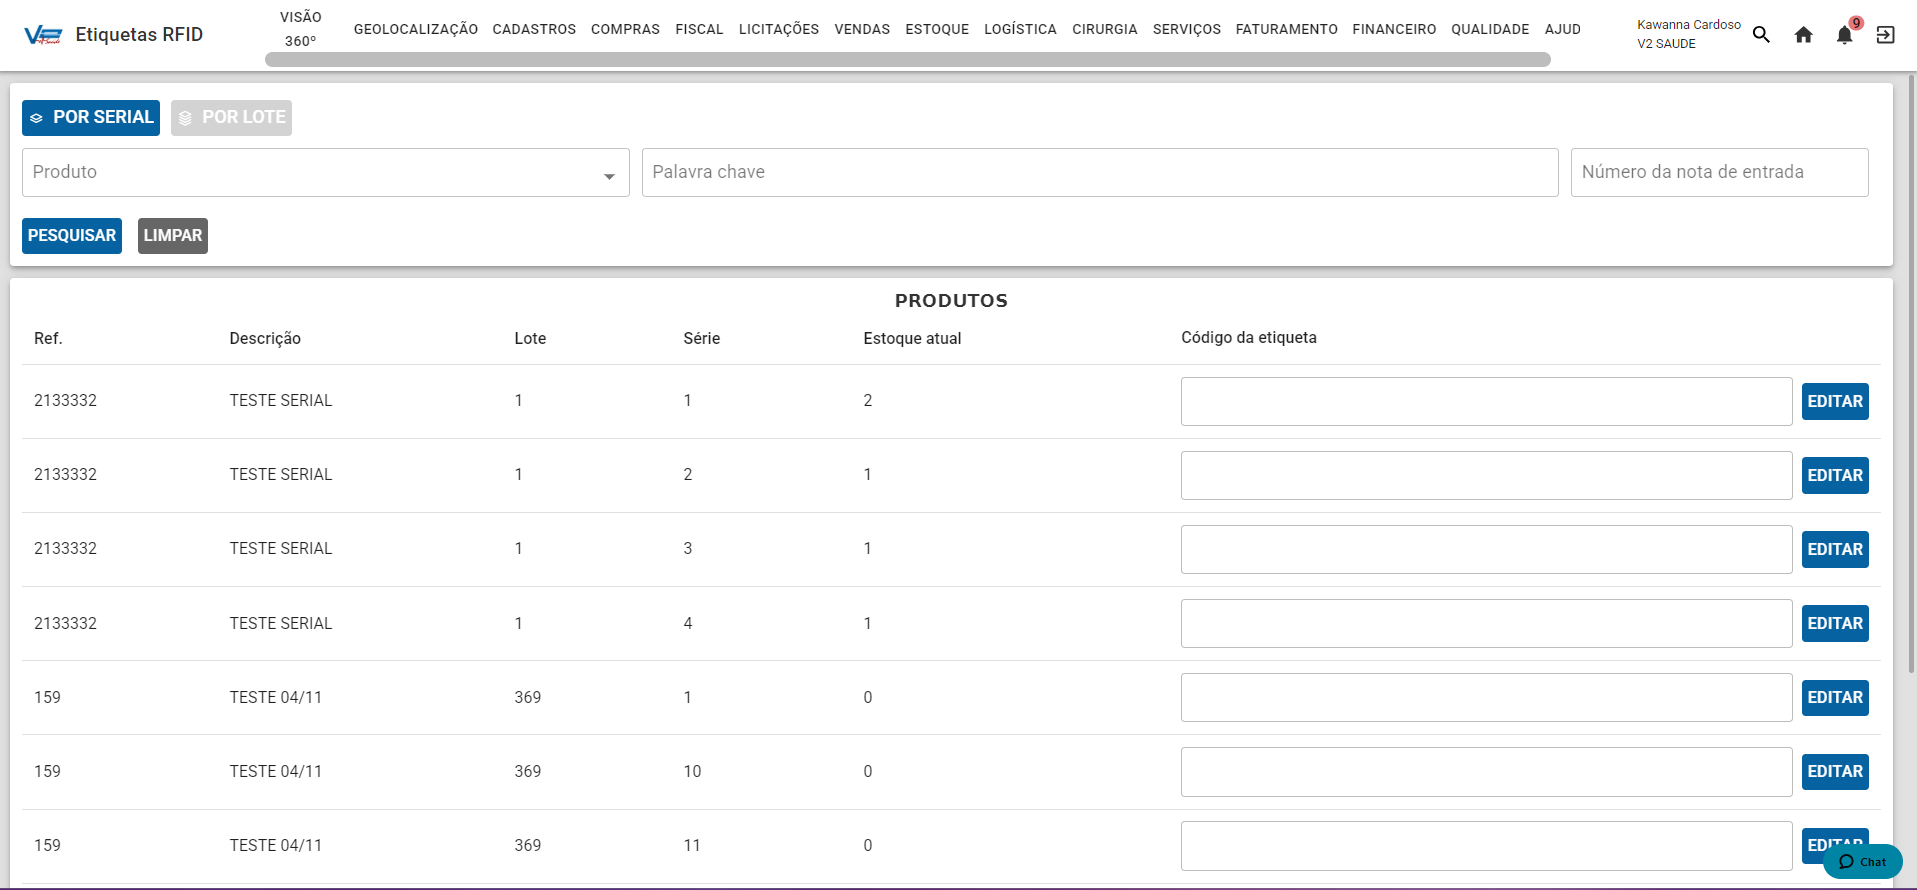Open the Estoque menu

pyautogui.click(x=936, y=29)
